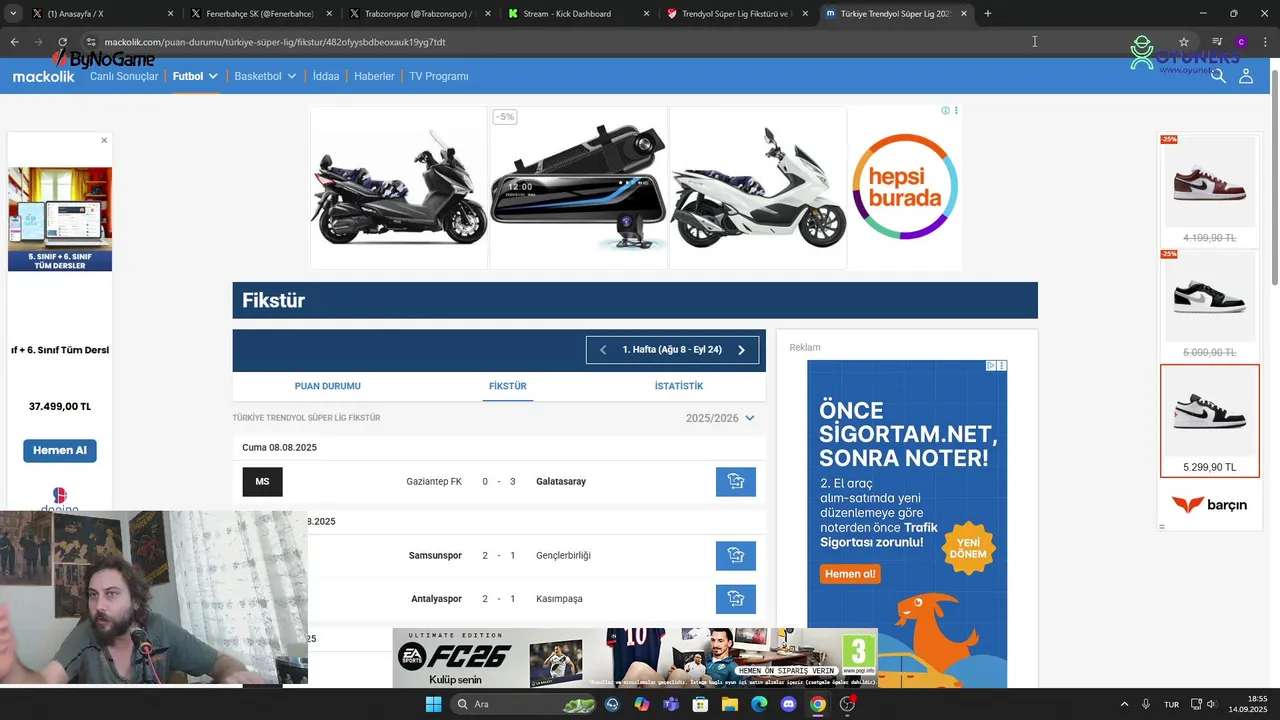Open the mackolik site search icon
This screenshot has width=1280, height=720.
1218,76
